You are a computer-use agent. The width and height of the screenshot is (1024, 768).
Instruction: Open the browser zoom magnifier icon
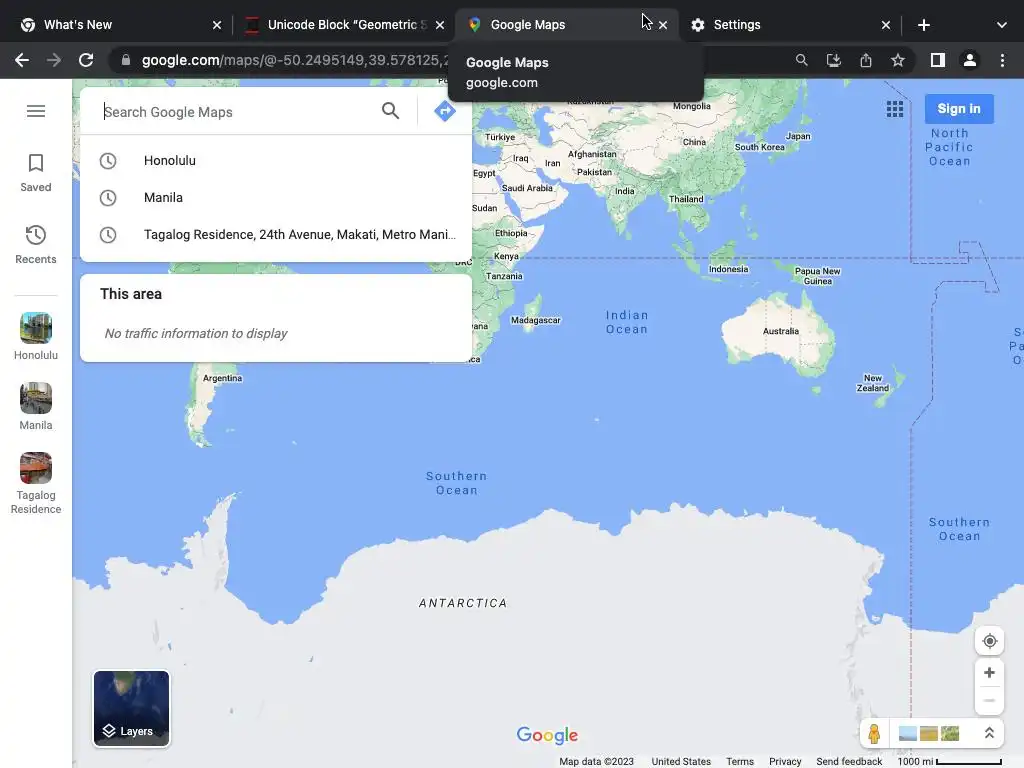801,60
